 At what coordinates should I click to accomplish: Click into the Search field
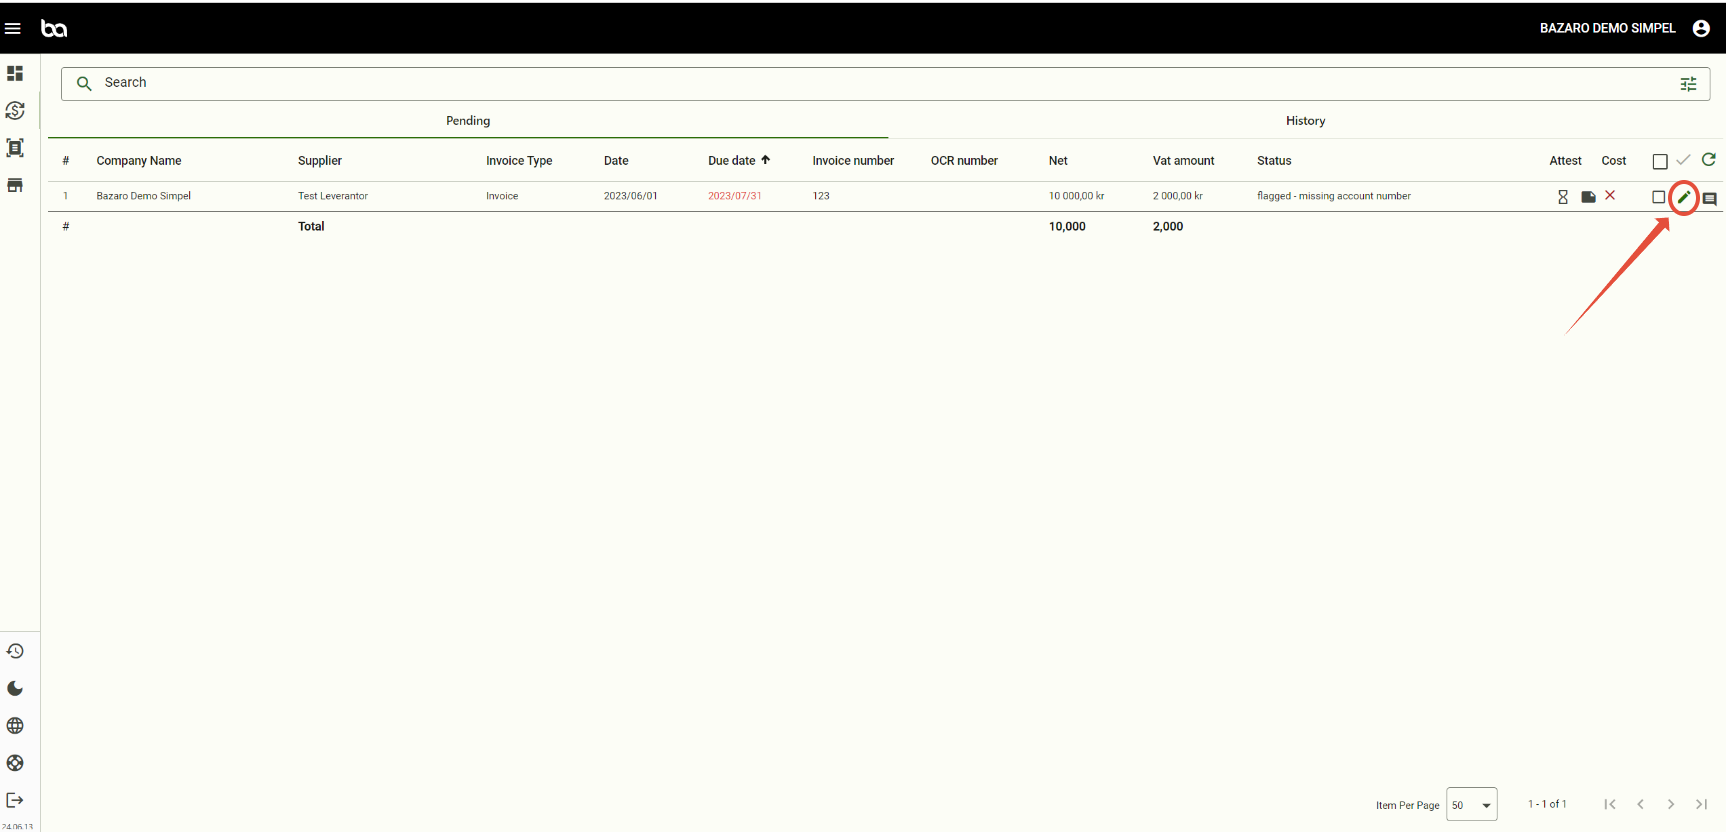886,84
